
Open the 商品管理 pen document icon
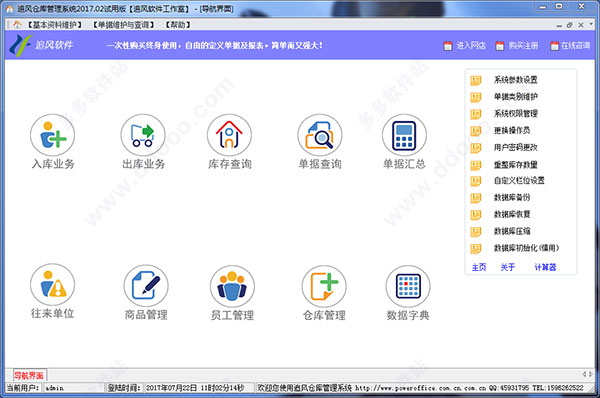pos(146,286)
